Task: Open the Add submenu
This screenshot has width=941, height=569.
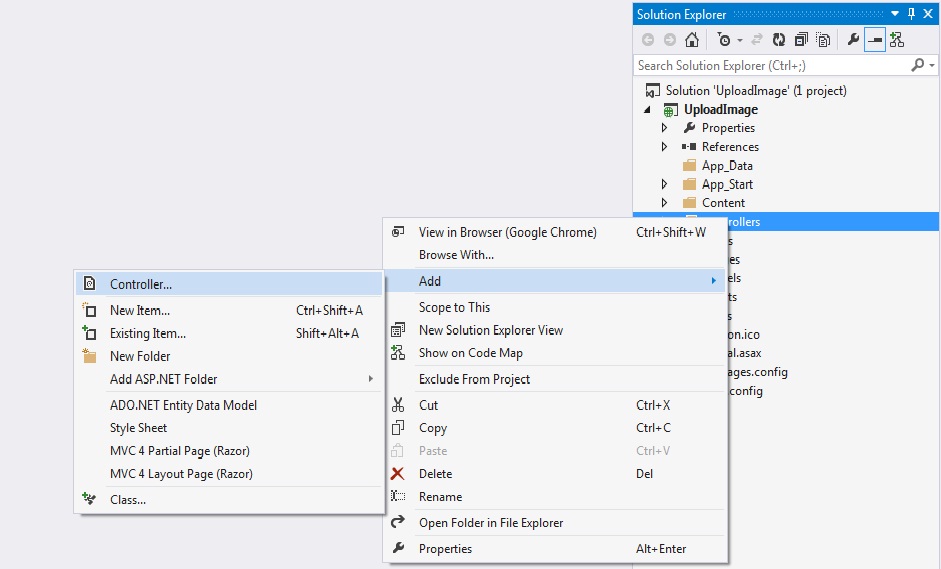Action: (555, 281)
